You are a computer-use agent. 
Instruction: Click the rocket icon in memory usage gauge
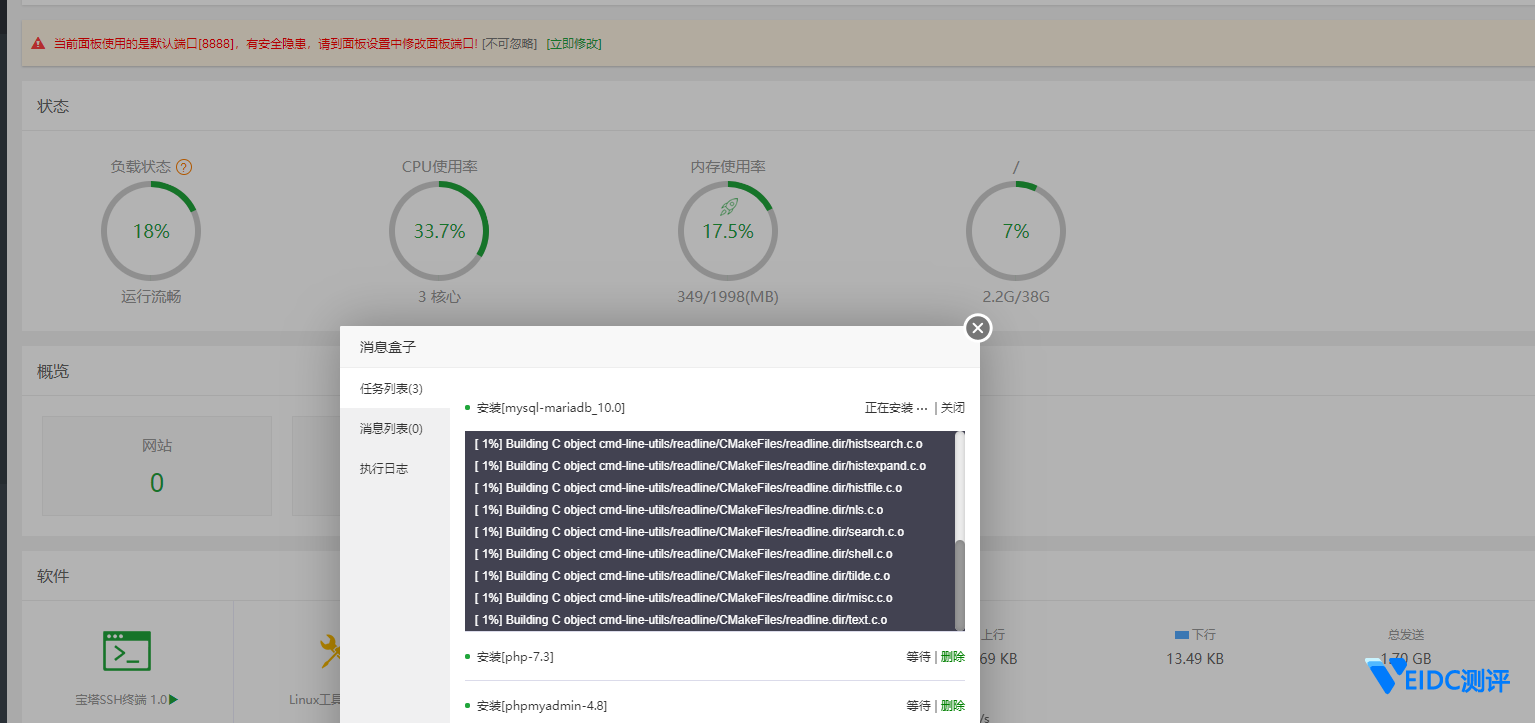pos(728,207)
